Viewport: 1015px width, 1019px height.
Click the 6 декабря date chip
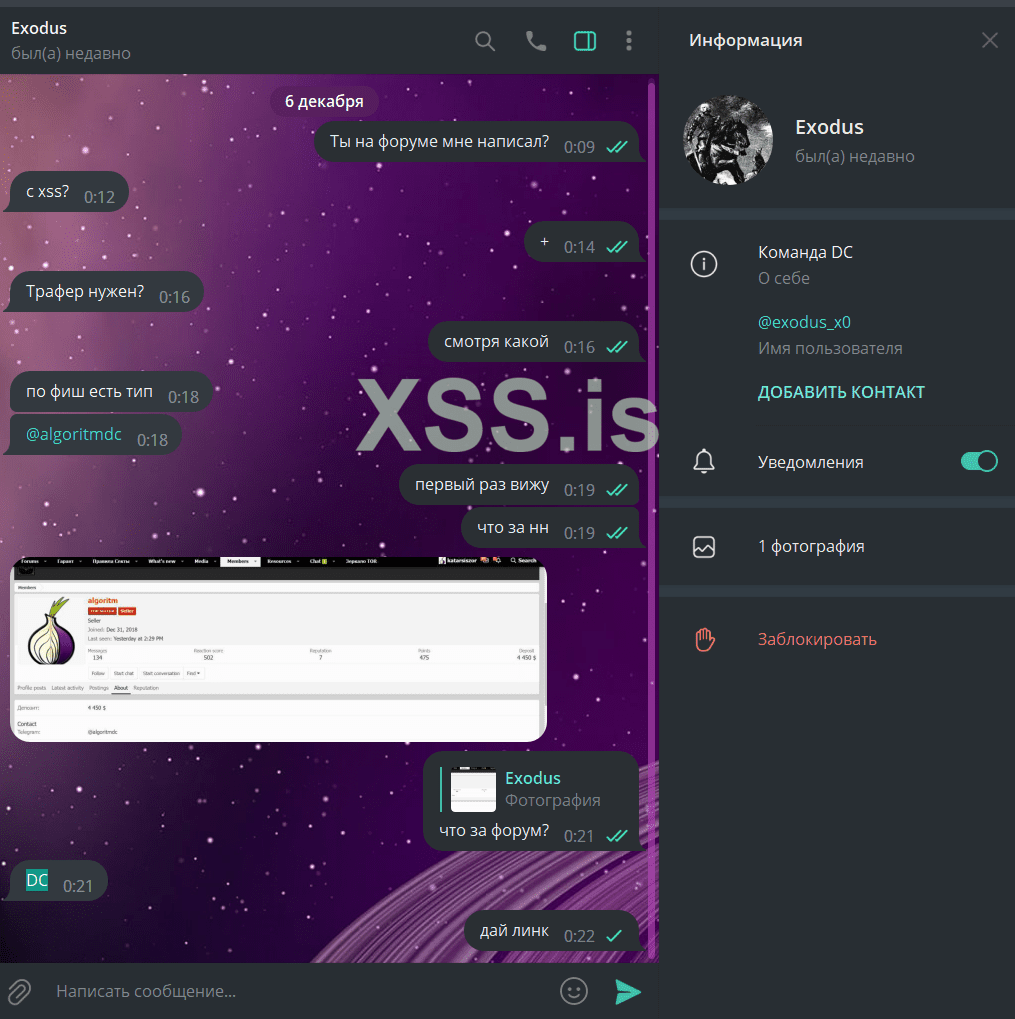(x=324, y=101)
